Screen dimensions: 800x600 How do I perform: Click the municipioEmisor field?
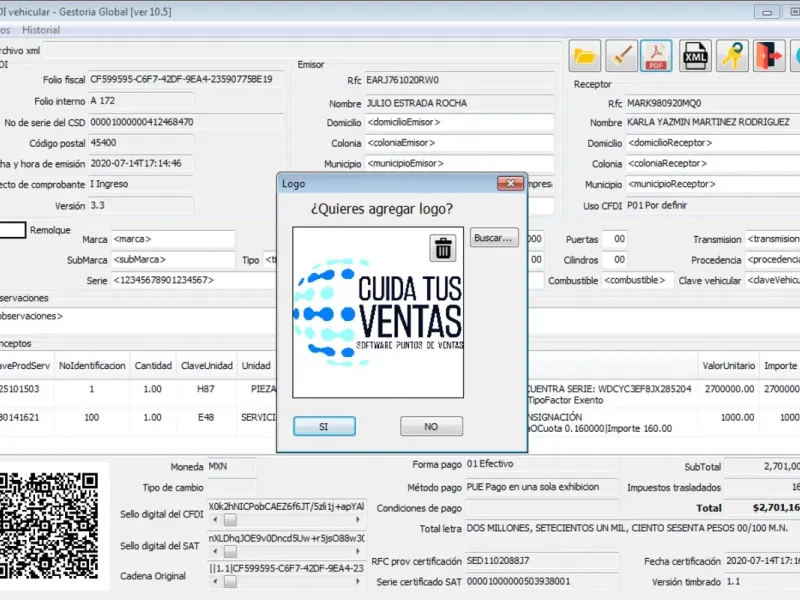(459, 163)
